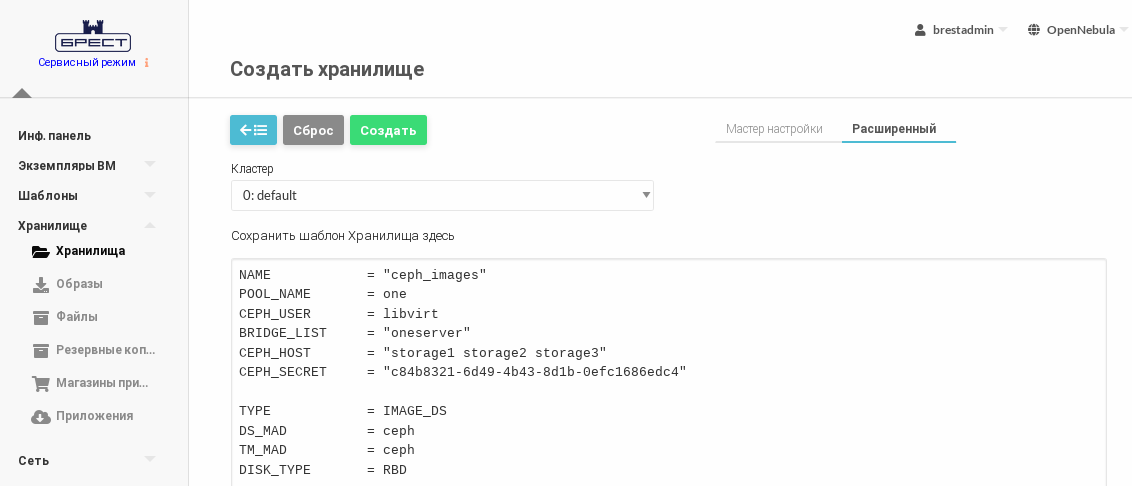1132x486 pixels.
Task: Click the back-to-list arrow button
Action: coord(253,130)
